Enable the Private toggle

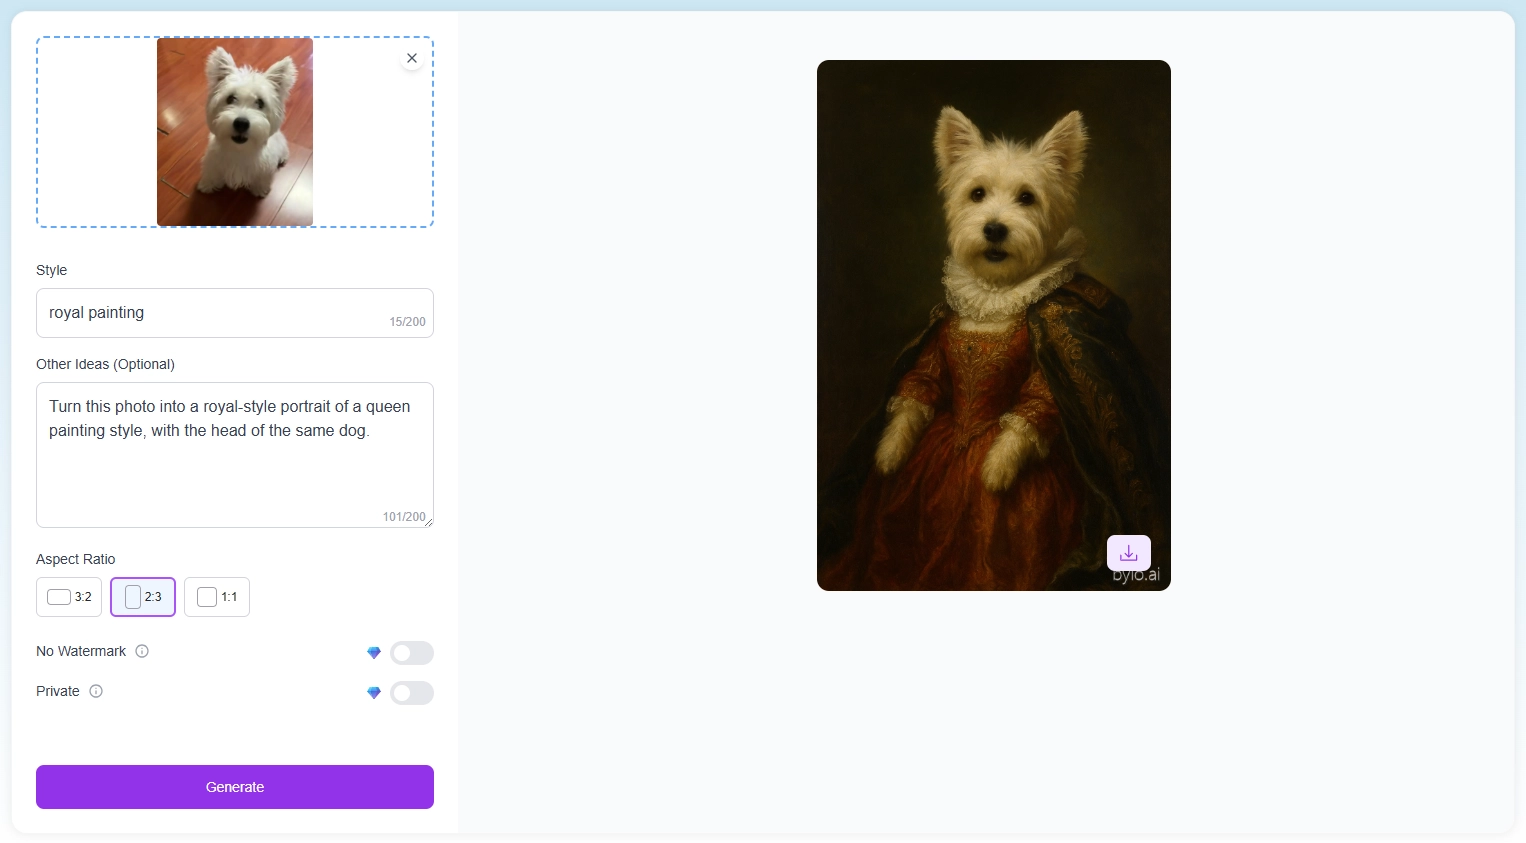412,693
